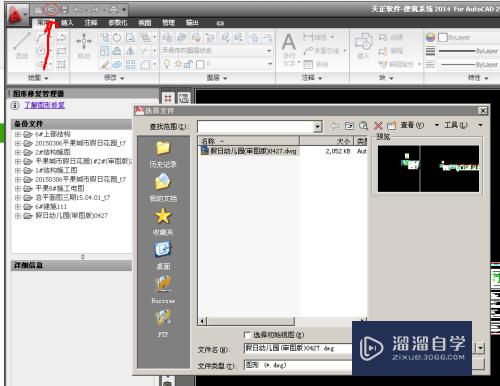Click the layer color square swatch
Image resolution: width=500 pixels, height=386 pixels.
pos(200,64)
